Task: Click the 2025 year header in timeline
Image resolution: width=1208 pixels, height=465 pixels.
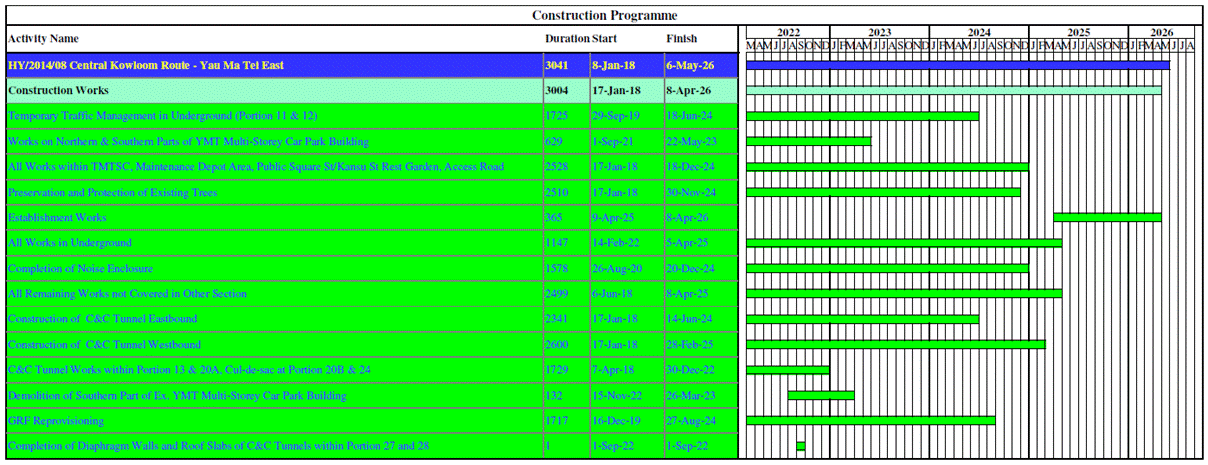Action: (1078, 32)
